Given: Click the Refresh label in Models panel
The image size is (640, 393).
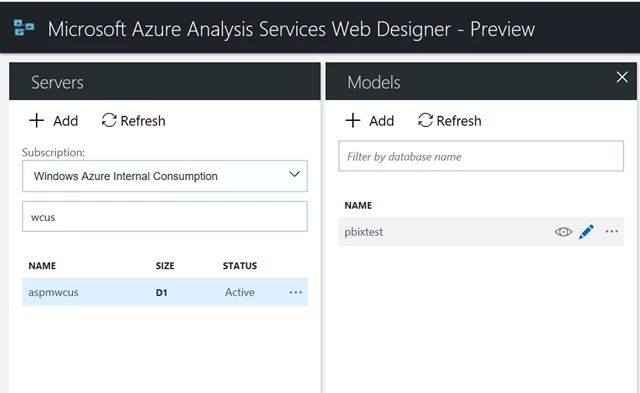Looking at the screenshot, I should [x=459, y=121].
